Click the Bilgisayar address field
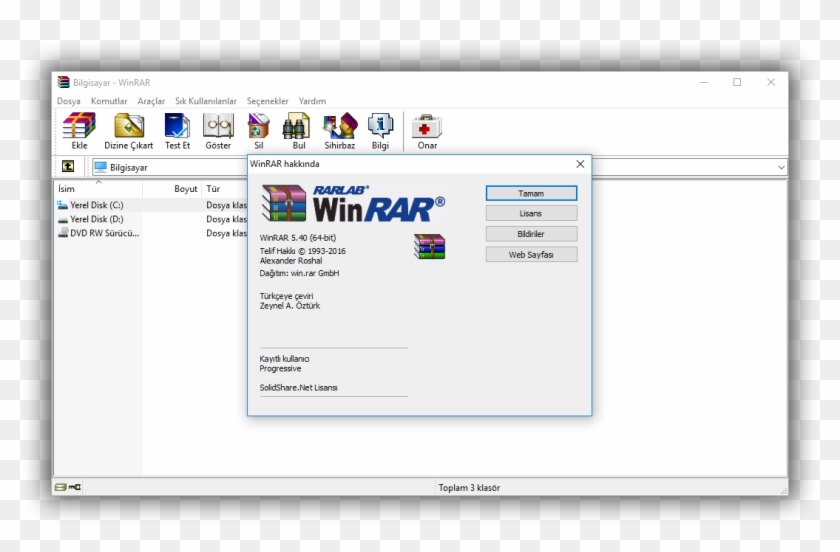This screenshot has height=552, width=840. 170,167
